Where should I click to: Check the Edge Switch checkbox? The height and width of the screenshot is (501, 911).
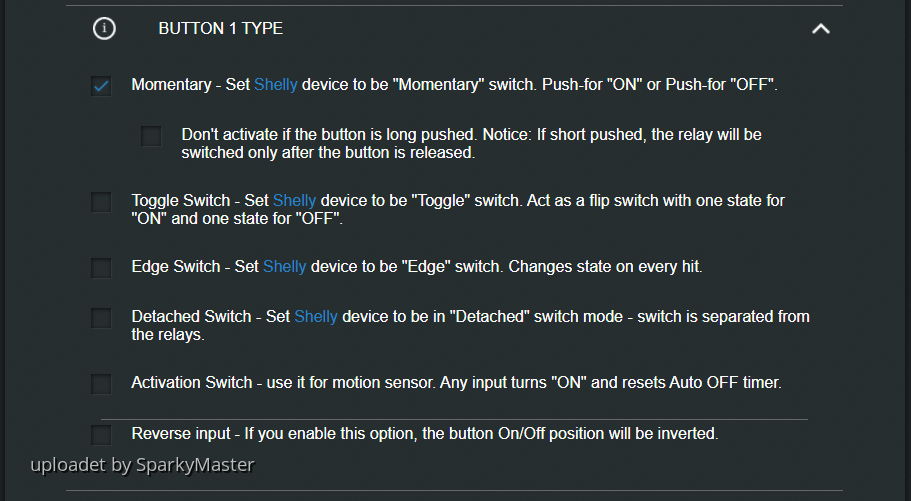click(101, 268)
